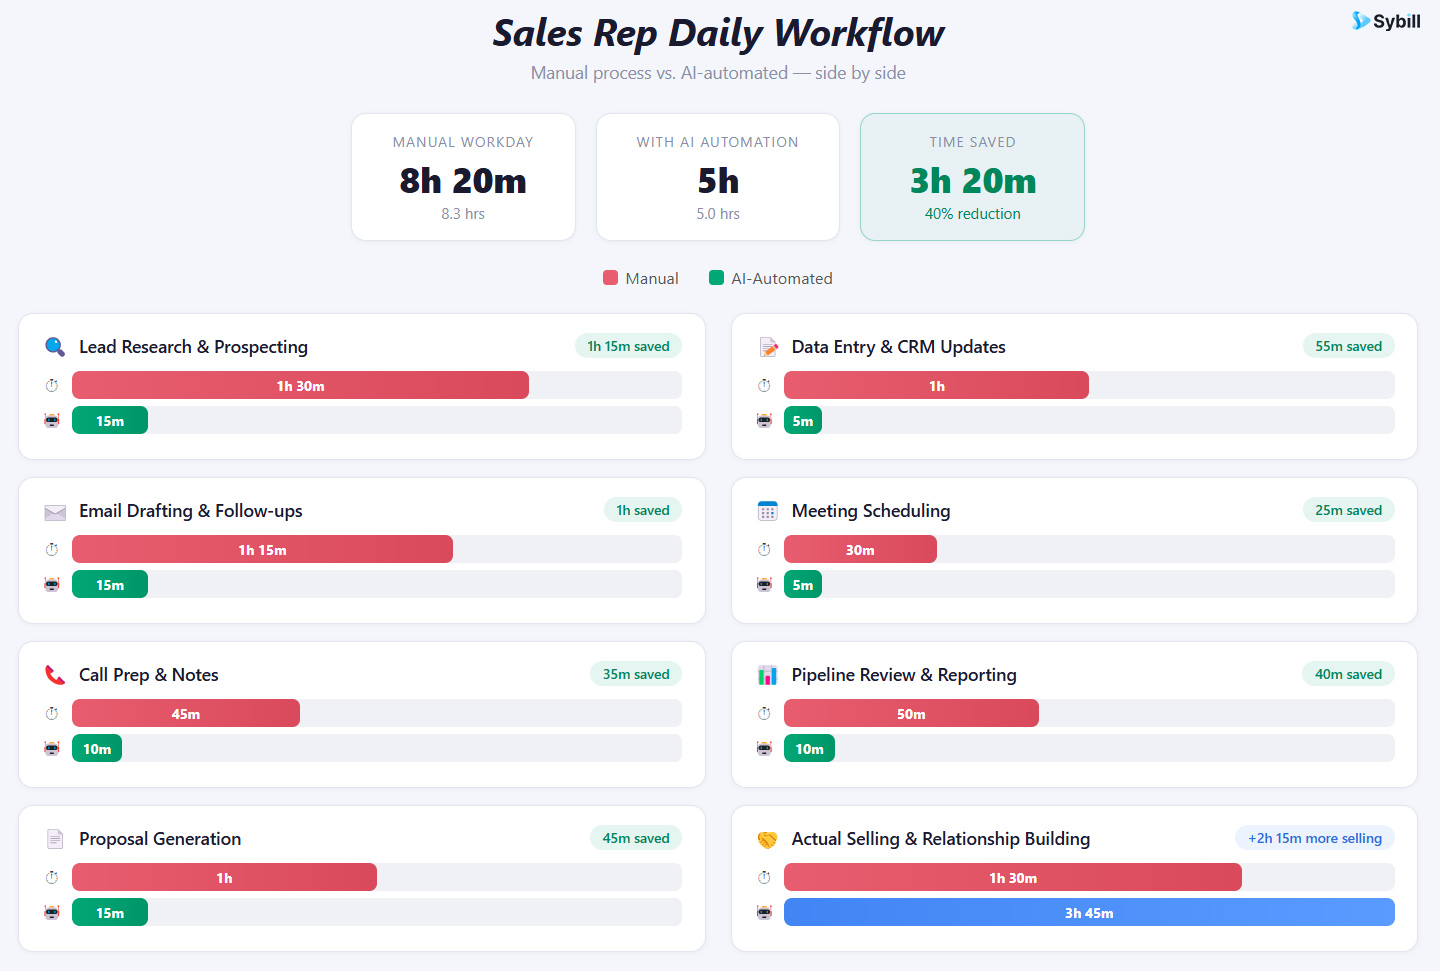Viewport: 1440px width, 971px height.
Task: Click the "8h 20m" manual workday value
Action: tap(463, 181)
